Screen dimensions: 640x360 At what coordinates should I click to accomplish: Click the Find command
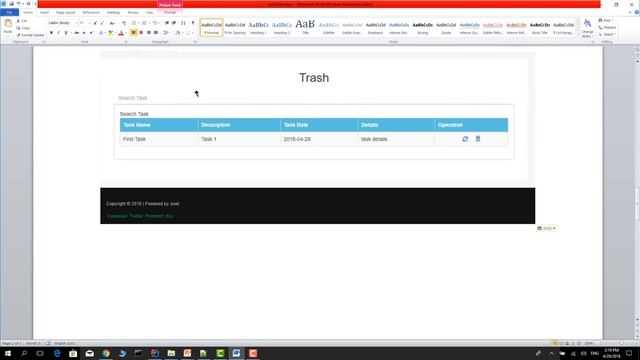click(x=606, y=20)
